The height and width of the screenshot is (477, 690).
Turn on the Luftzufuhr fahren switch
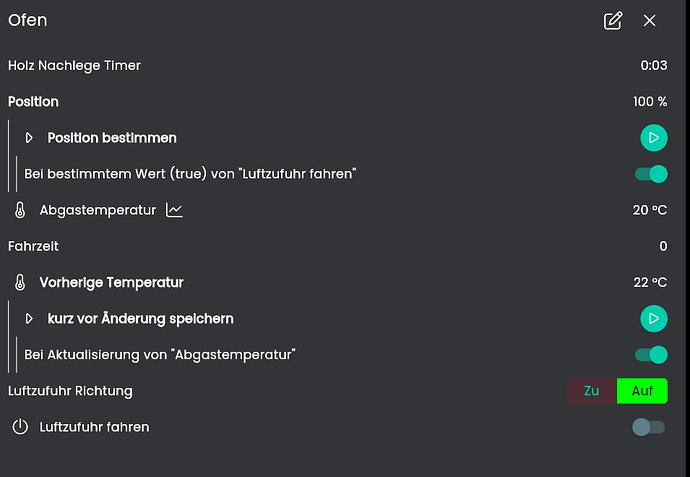[648, 427]
